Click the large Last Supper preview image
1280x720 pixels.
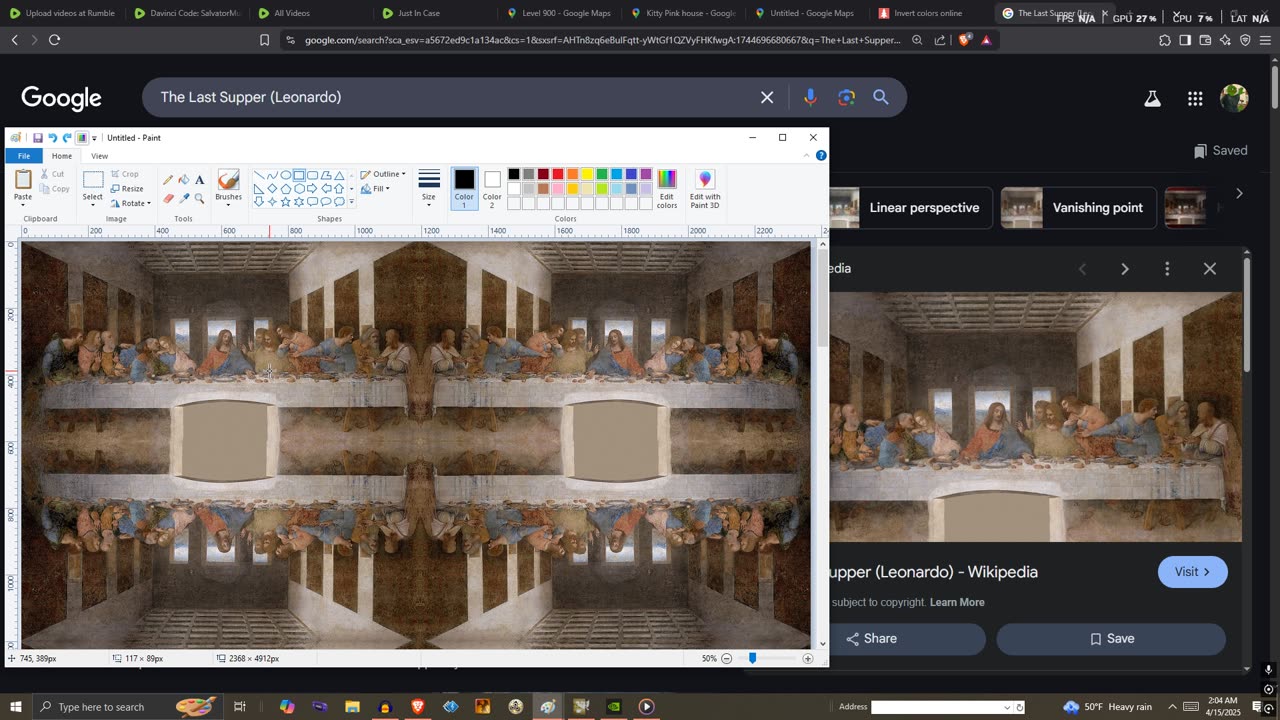1035,417
